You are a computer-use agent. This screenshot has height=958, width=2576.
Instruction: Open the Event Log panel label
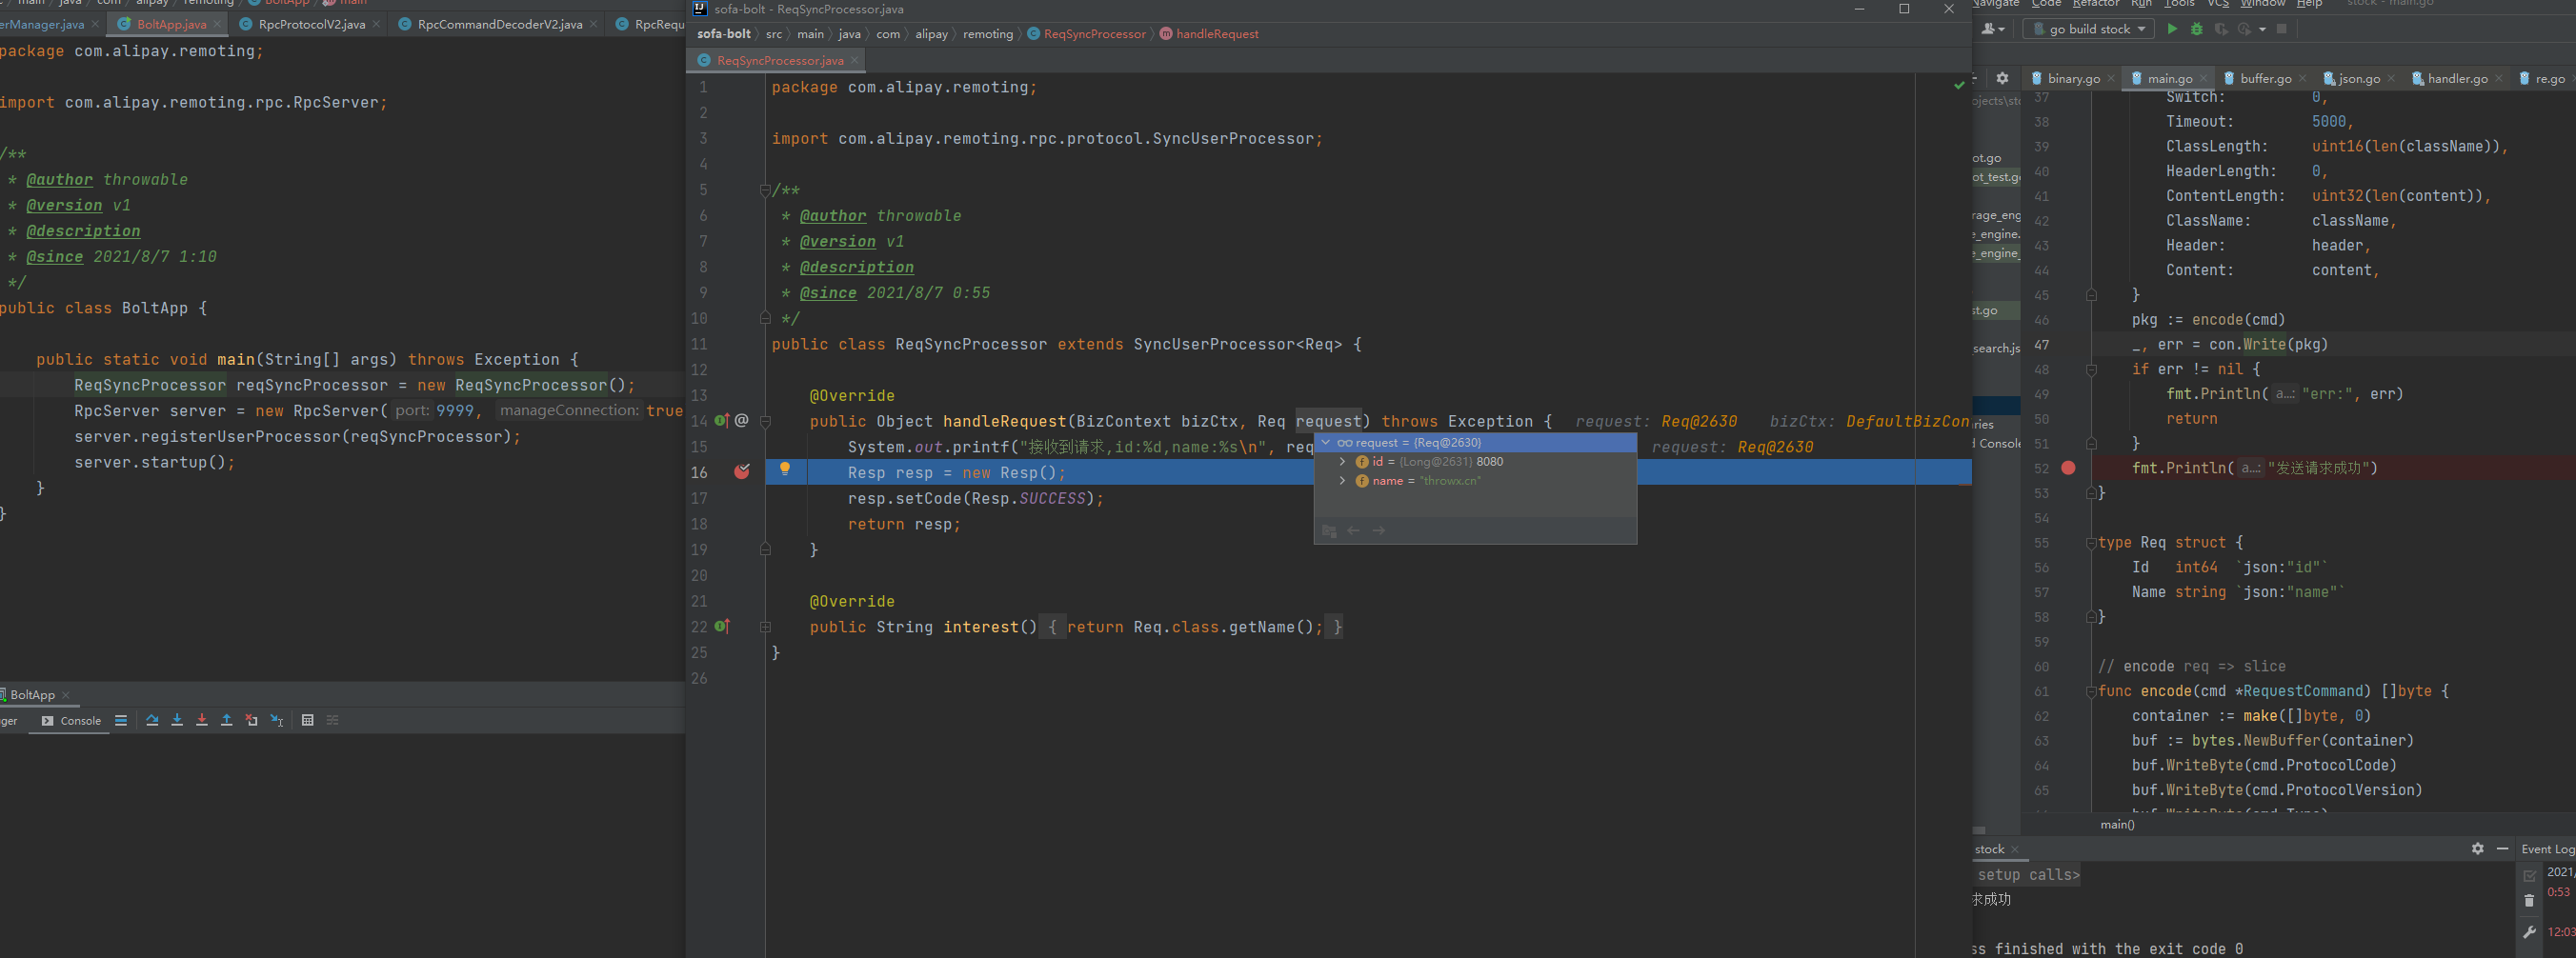2547,849
